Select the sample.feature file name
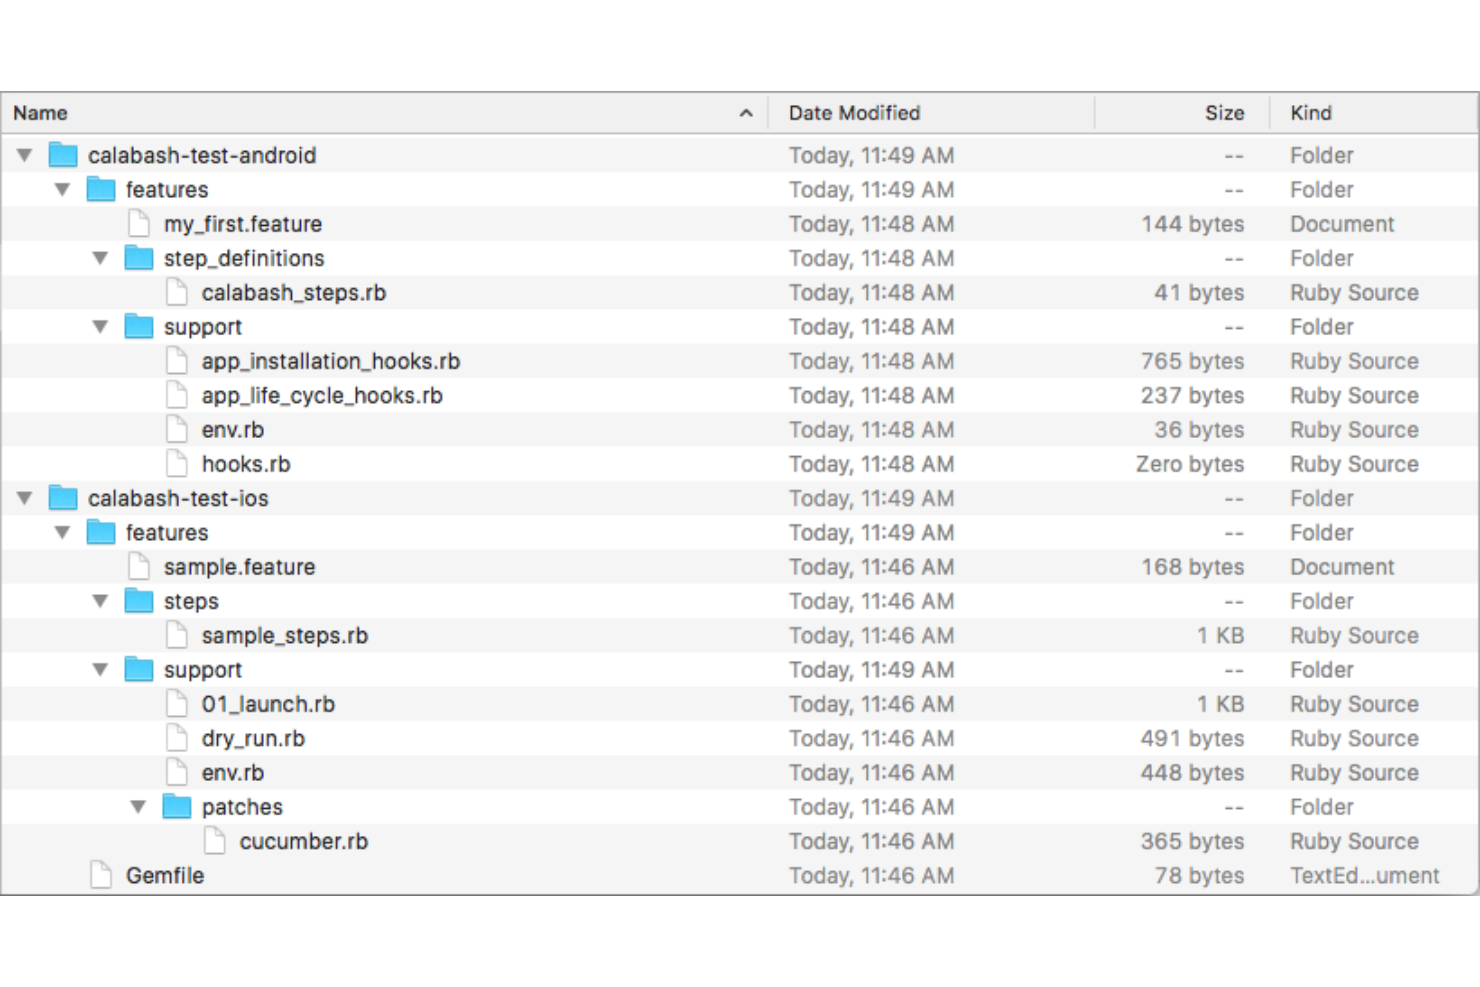Viewport: 1480px width, 987px height. [240, 567]
